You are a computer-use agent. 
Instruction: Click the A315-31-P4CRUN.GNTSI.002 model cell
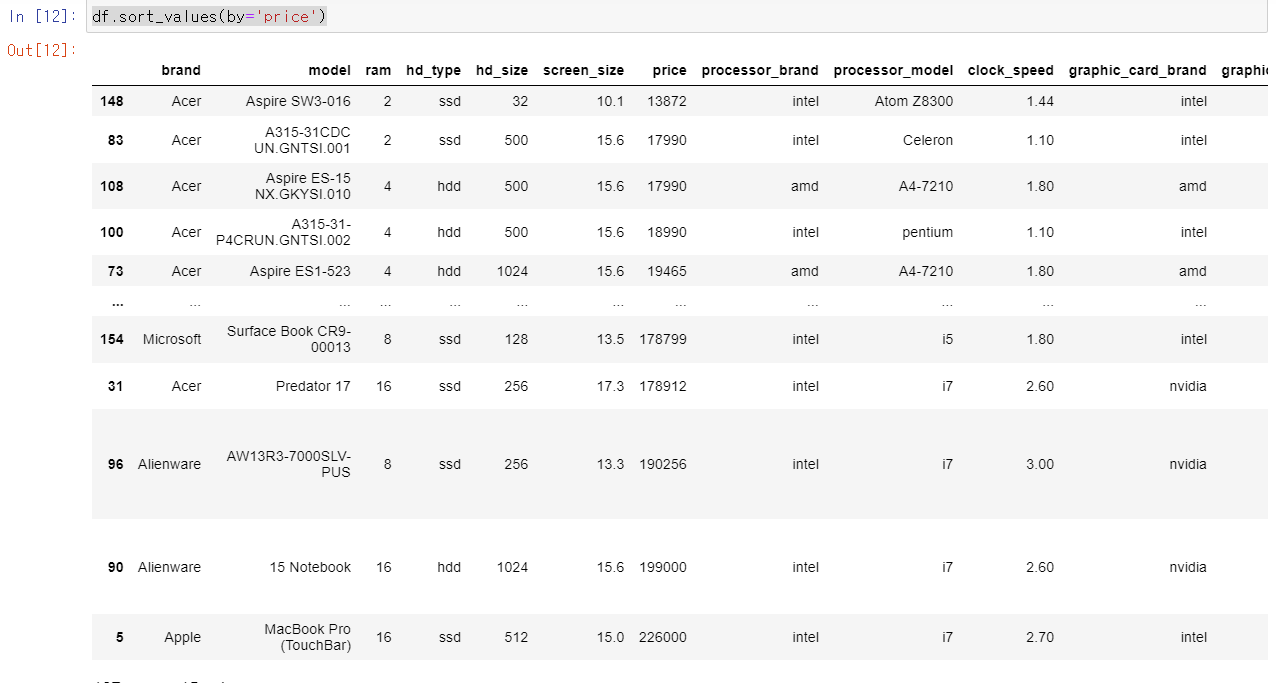[283, 232]
